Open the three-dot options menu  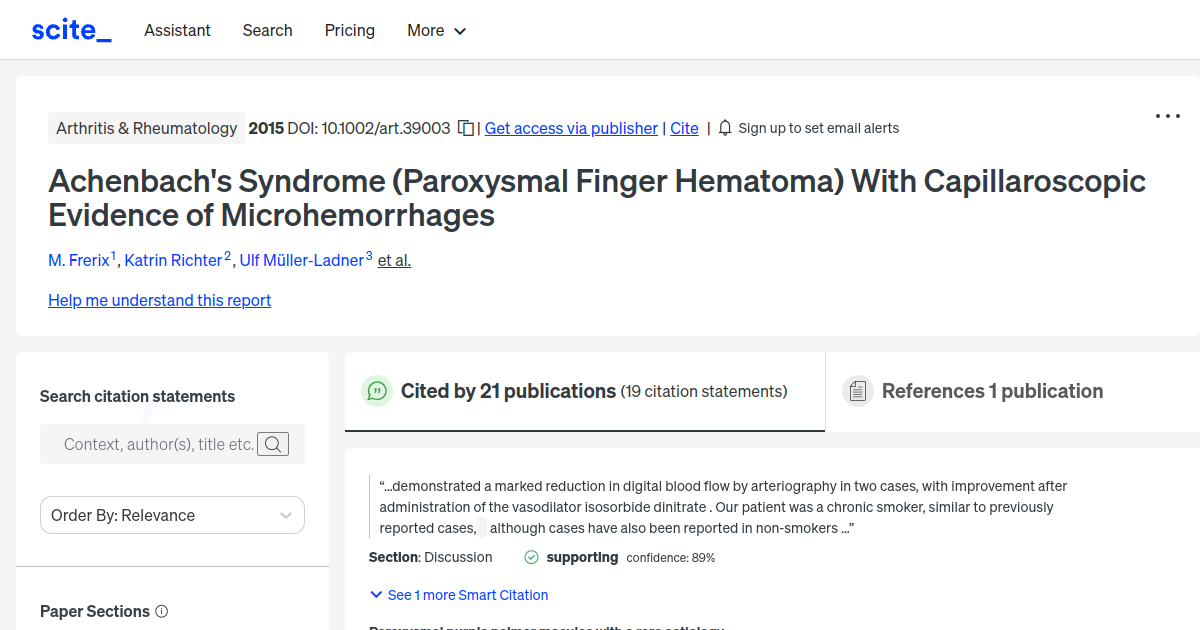(x=1167, y=116)
